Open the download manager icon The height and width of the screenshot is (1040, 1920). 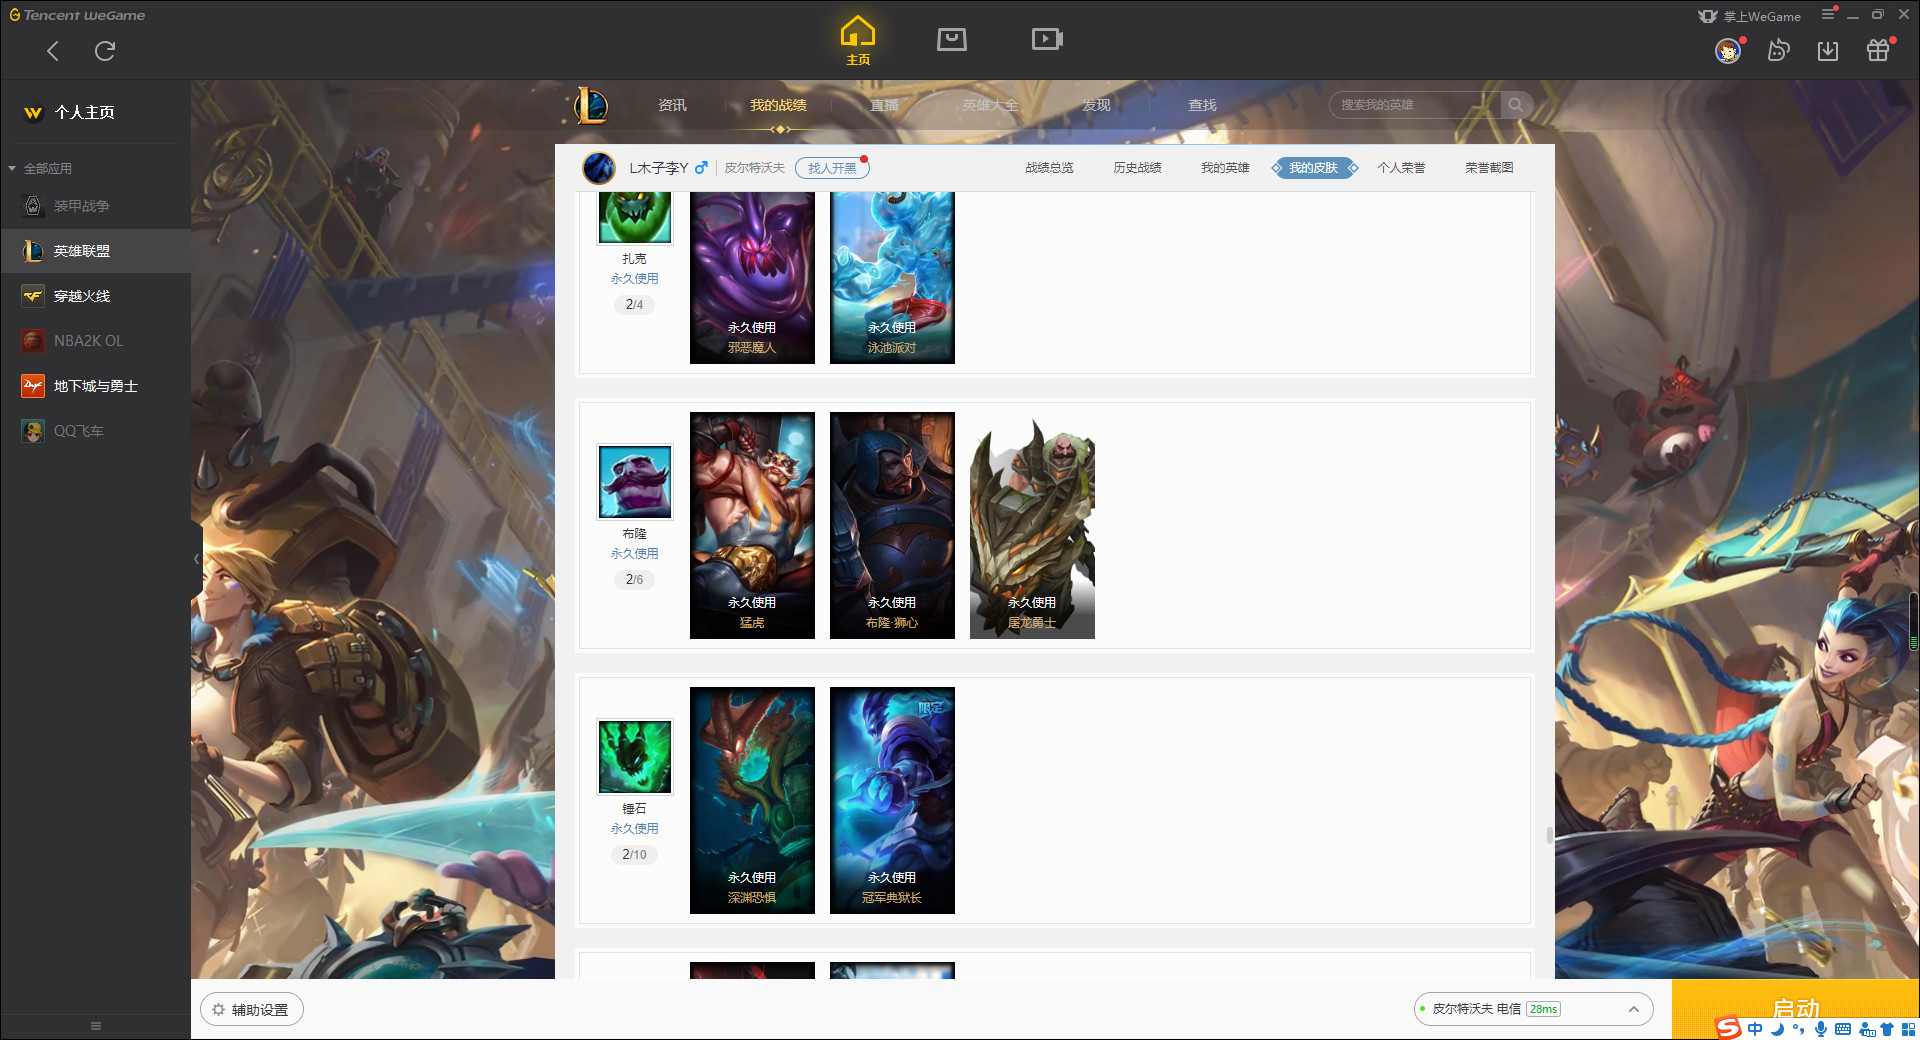point(1828,51)
